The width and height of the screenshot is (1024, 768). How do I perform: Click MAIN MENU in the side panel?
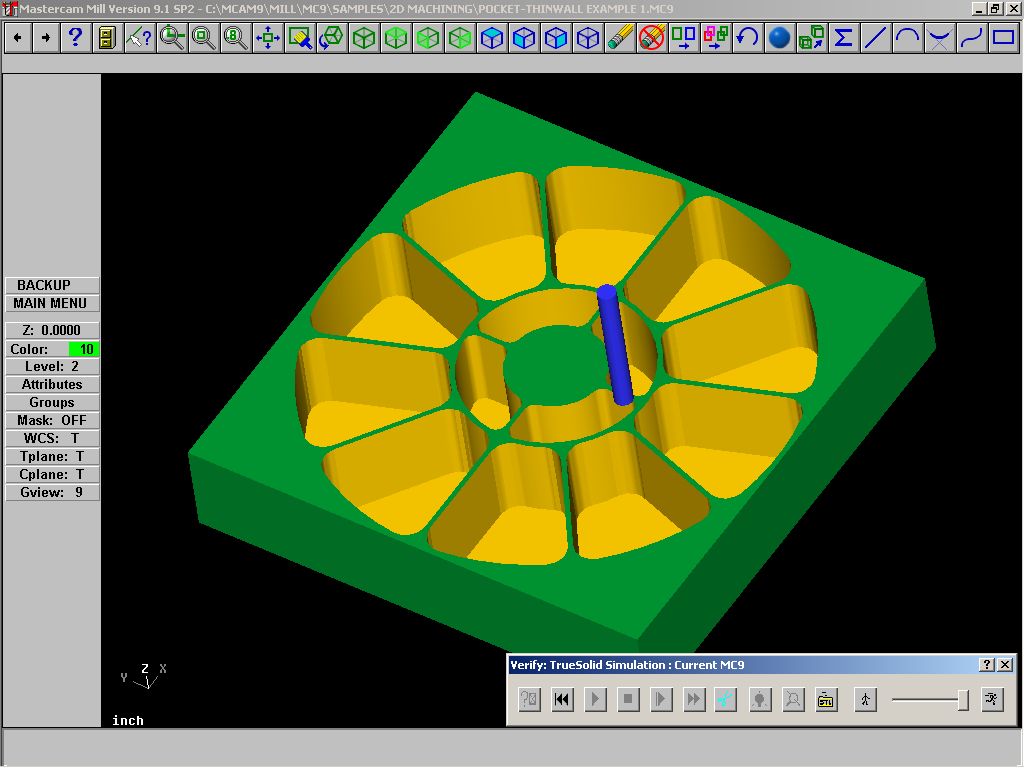[x=52, y=303]
